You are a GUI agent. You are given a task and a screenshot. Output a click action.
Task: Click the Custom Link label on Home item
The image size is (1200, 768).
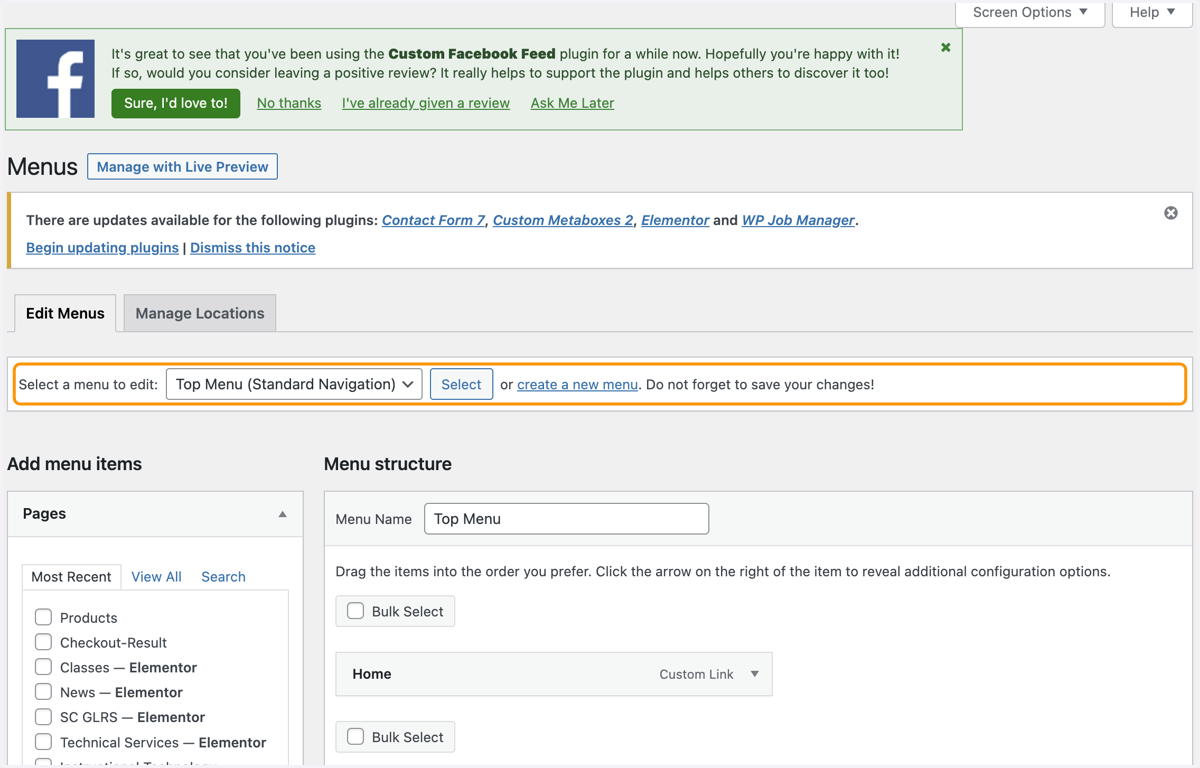click(x=696, y=674)
